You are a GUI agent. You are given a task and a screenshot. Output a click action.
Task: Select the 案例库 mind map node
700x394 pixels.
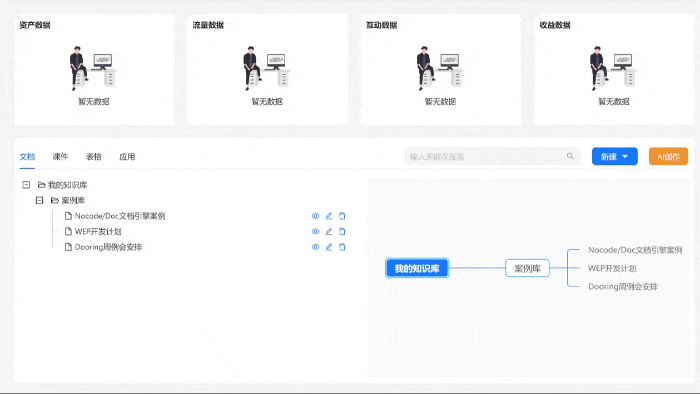(x=527, y=268)
